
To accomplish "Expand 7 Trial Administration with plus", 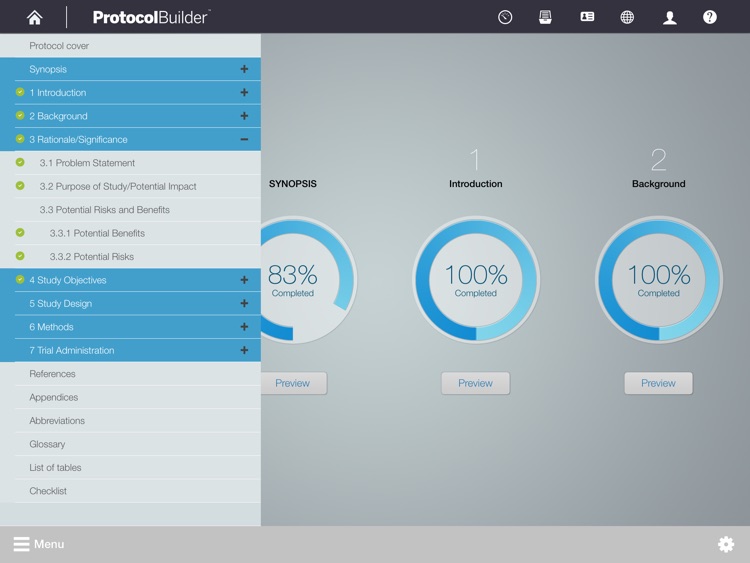I will click(244, 350).
